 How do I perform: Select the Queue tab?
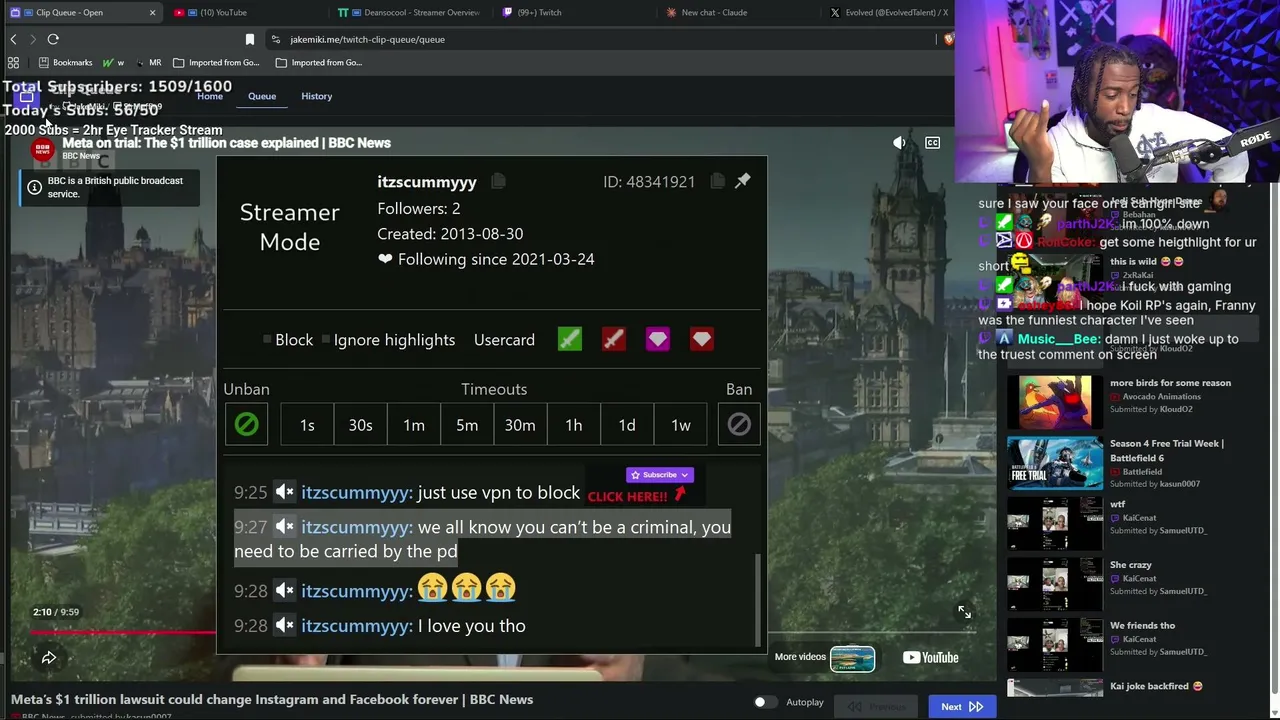pos(262,96)
